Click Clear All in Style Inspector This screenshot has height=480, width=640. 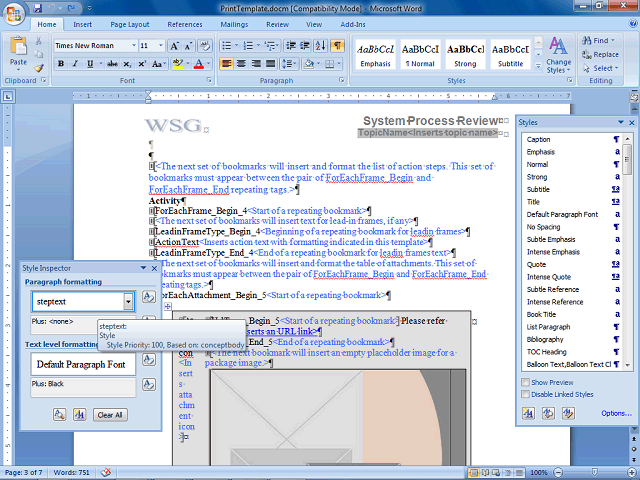coord(110,415)
